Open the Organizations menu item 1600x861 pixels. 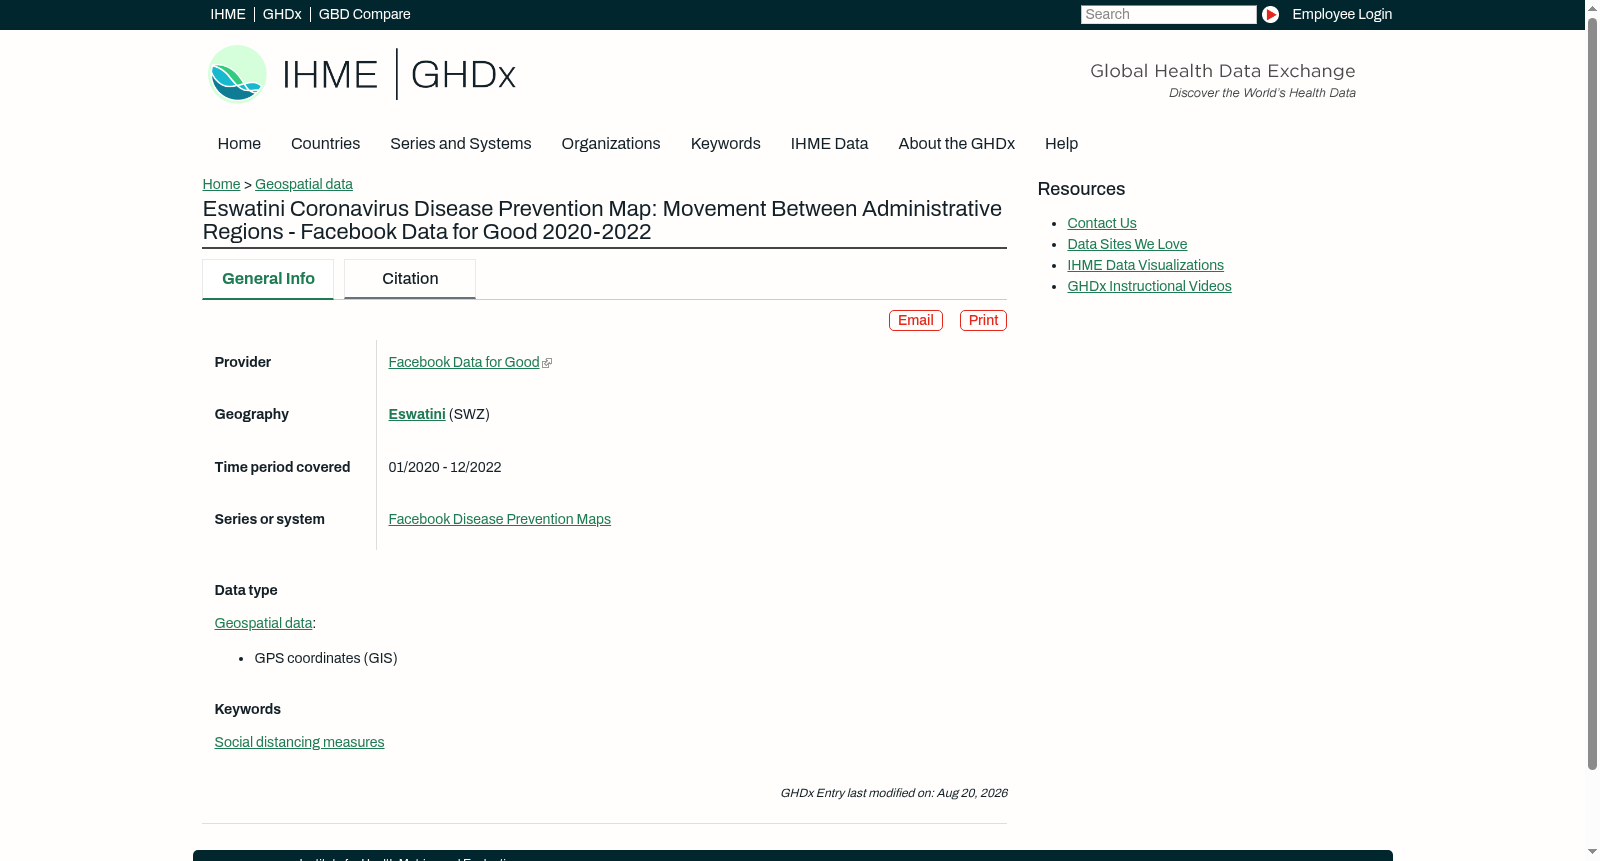point(611,144)
